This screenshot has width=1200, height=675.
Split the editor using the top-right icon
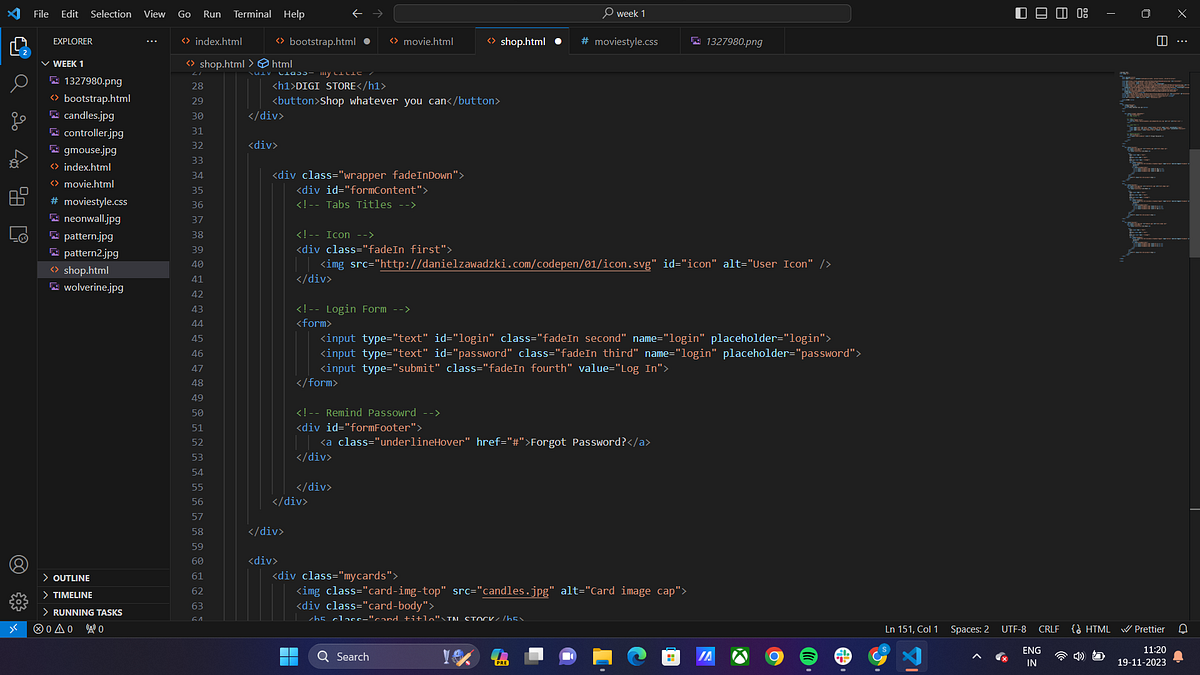tap(1160, 42)
